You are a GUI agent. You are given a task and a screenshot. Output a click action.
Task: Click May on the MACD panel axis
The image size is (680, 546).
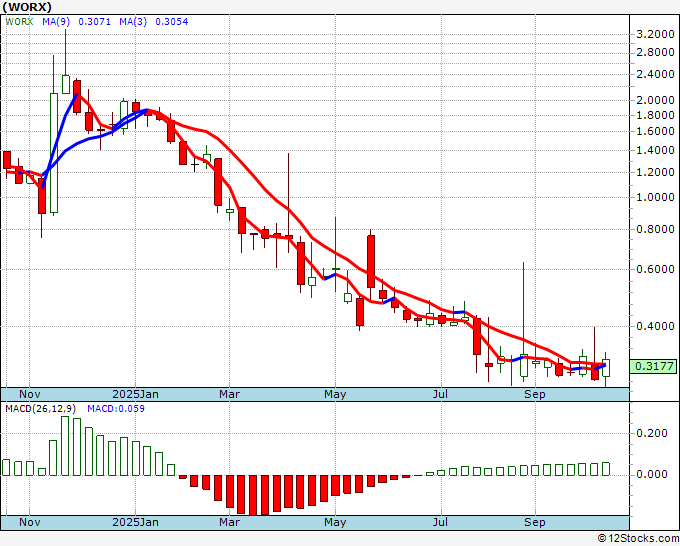[335, 522]
